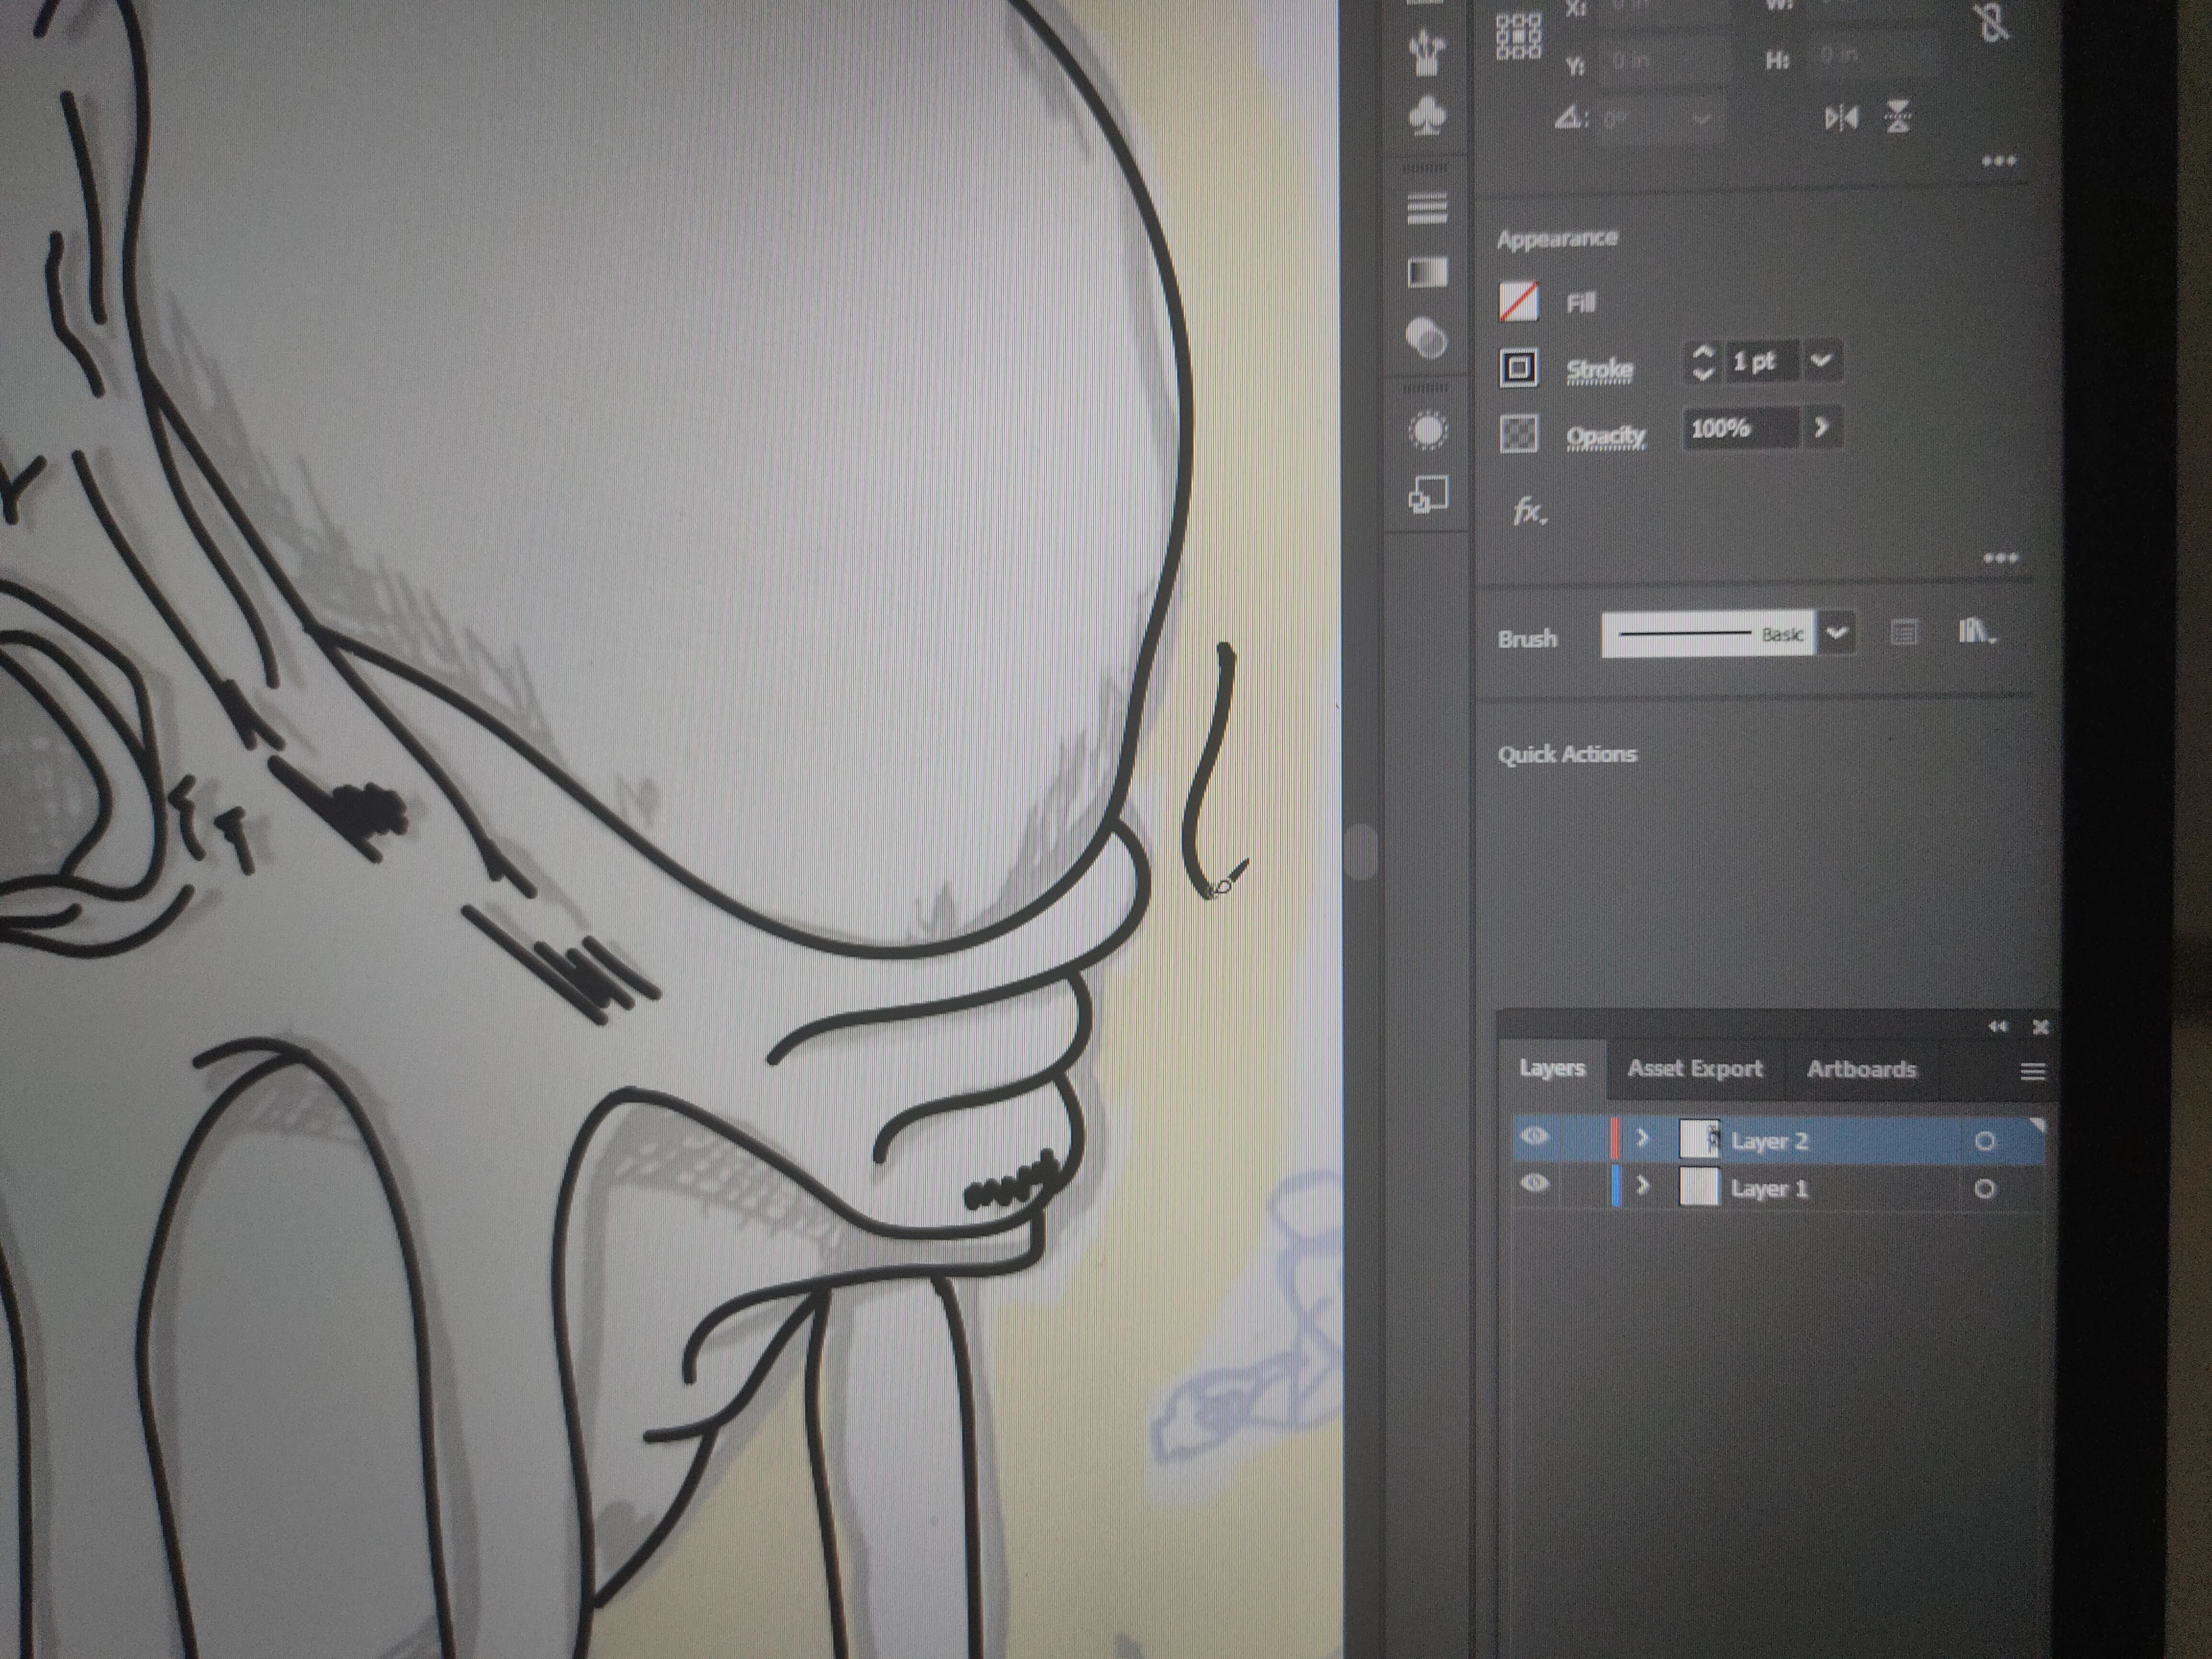Toggle constrain width and height proportions
This screenshot has width=2212, height=1659.
click(x=1992, y=22)
